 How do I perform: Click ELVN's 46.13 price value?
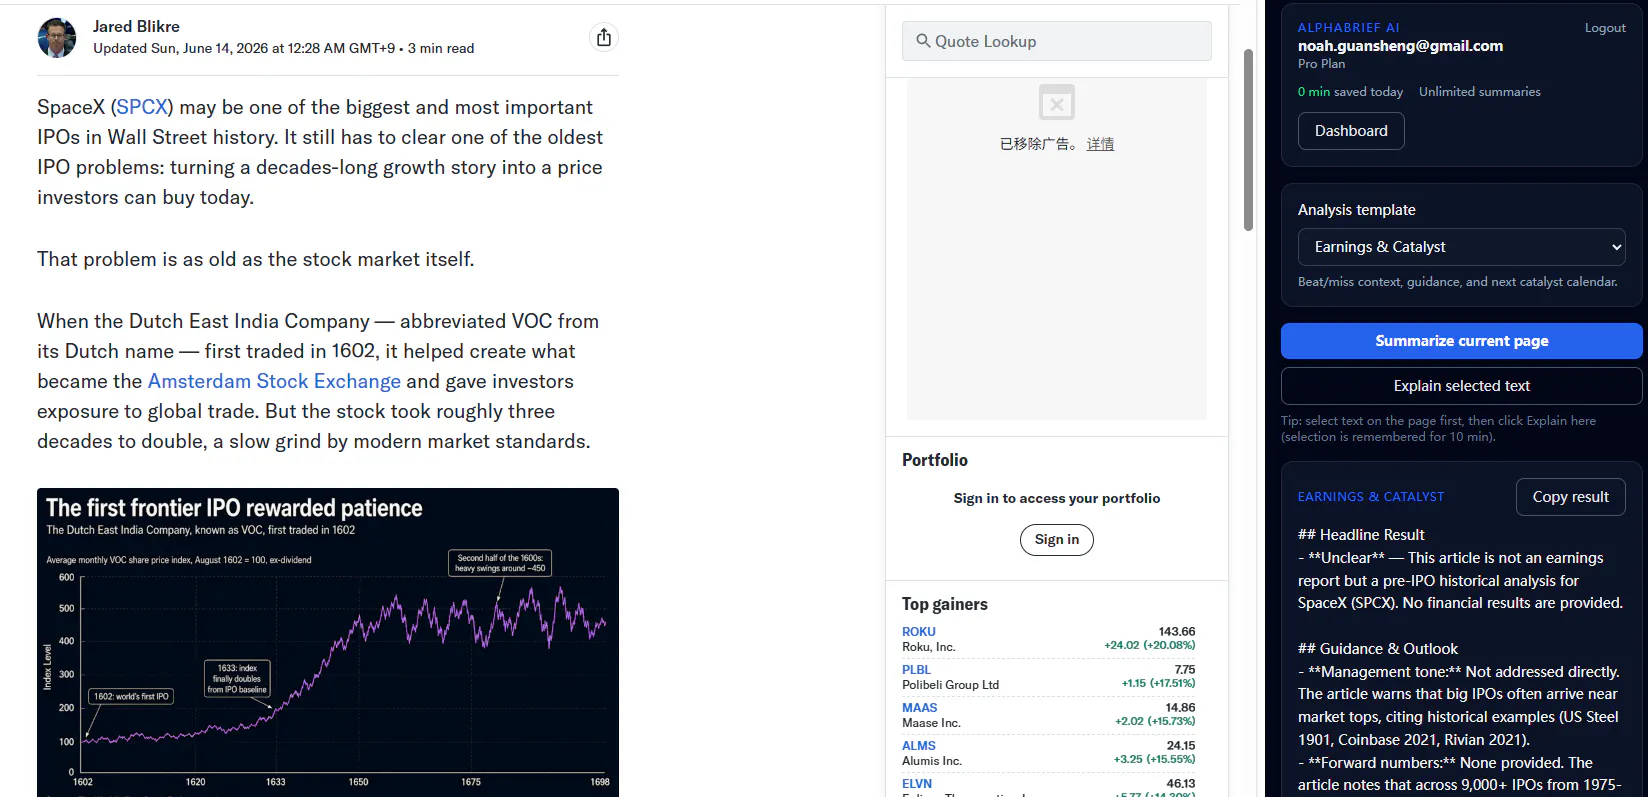[1180, 784]
